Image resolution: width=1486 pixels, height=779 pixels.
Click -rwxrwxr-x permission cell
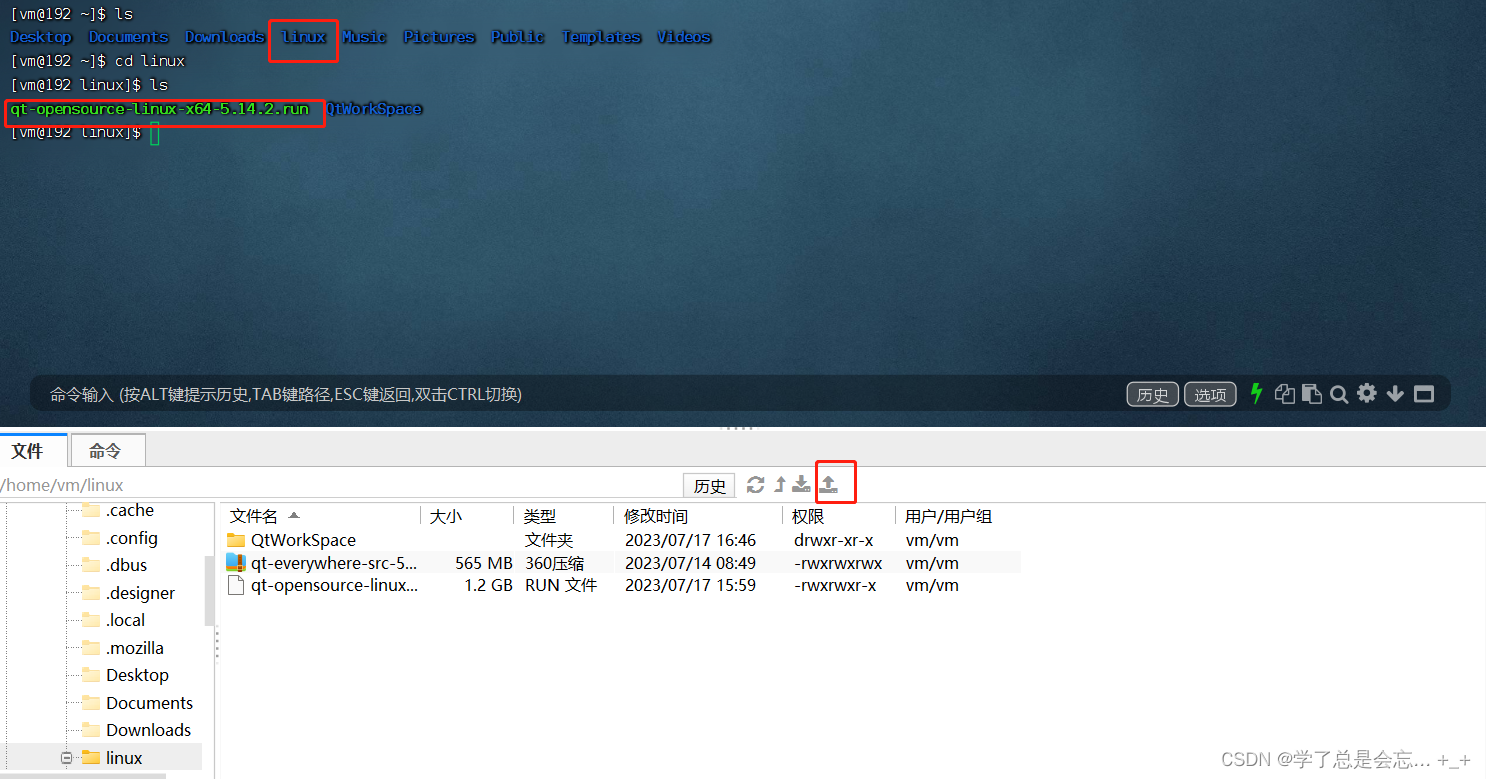(x=835, y=585)
